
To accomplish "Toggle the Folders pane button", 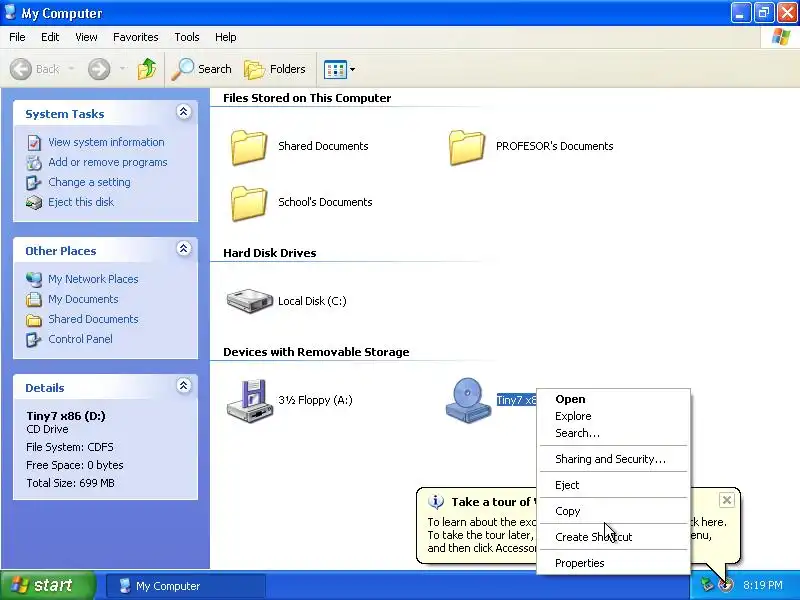I will point(275,69).
